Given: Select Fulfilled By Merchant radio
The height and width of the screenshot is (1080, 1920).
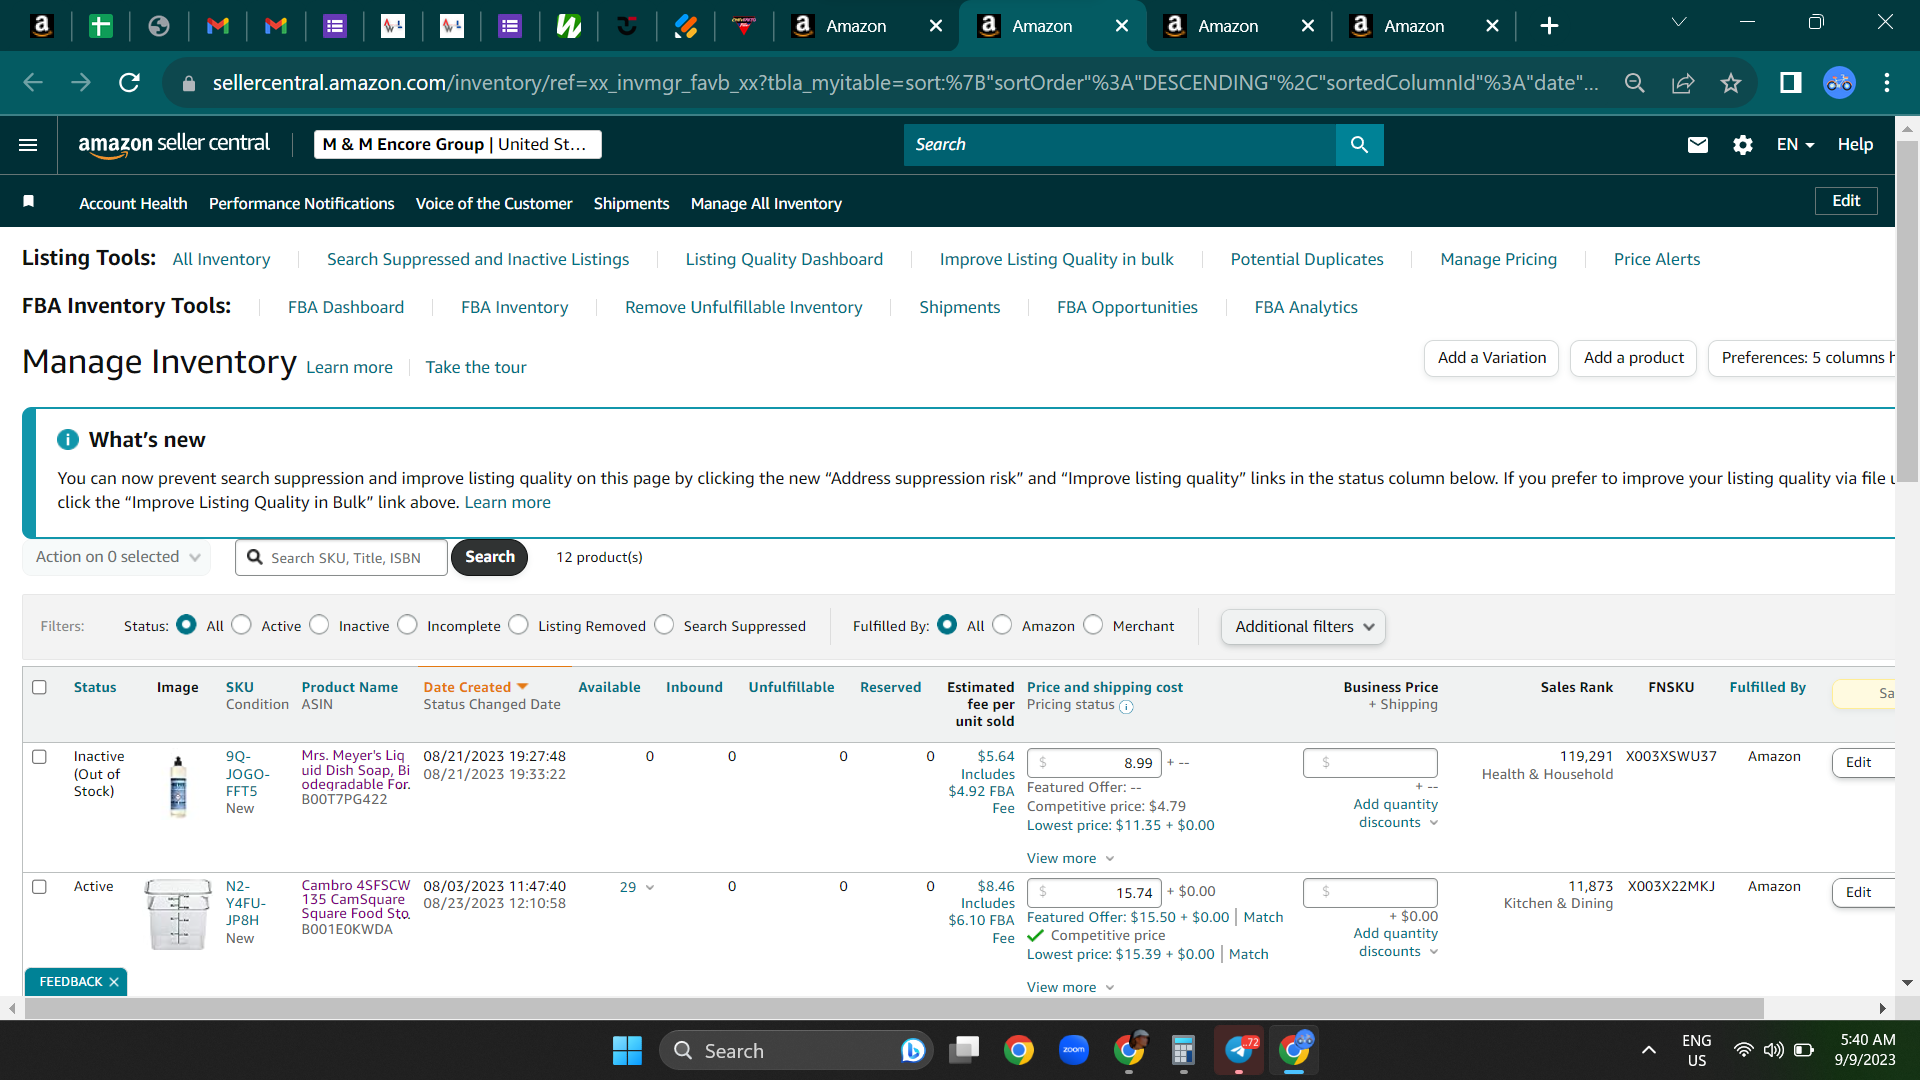Looking at the screenshot, I should pyautogui.click(x=1093, y=625).
